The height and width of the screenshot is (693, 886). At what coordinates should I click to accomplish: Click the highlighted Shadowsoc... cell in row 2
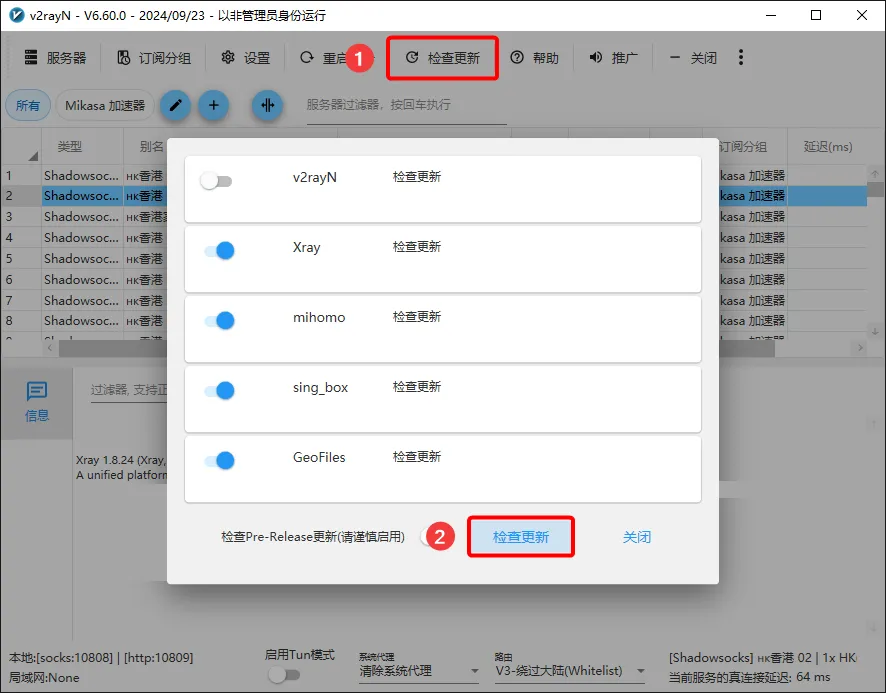[x=82, y=196]
